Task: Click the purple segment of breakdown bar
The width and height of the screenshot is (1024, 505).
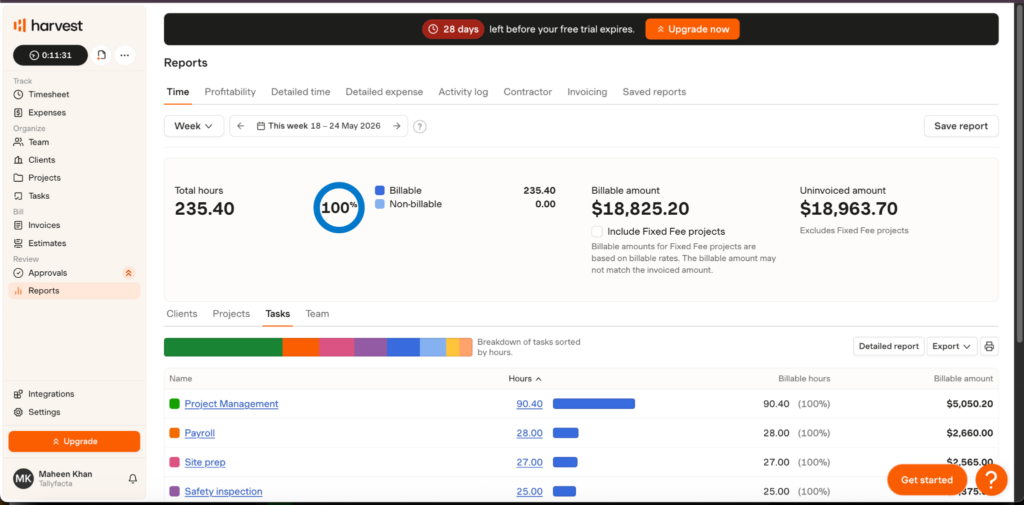Action: pos(370,347)
